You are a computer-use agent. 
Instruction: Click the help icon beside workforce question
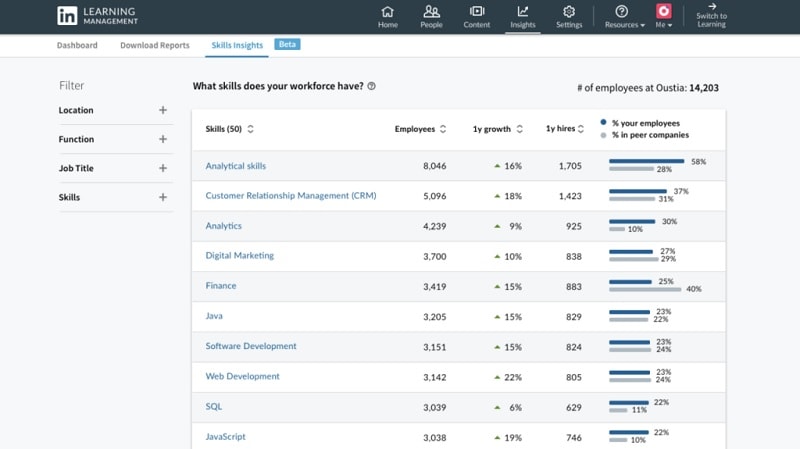click(x=372, y=87)
